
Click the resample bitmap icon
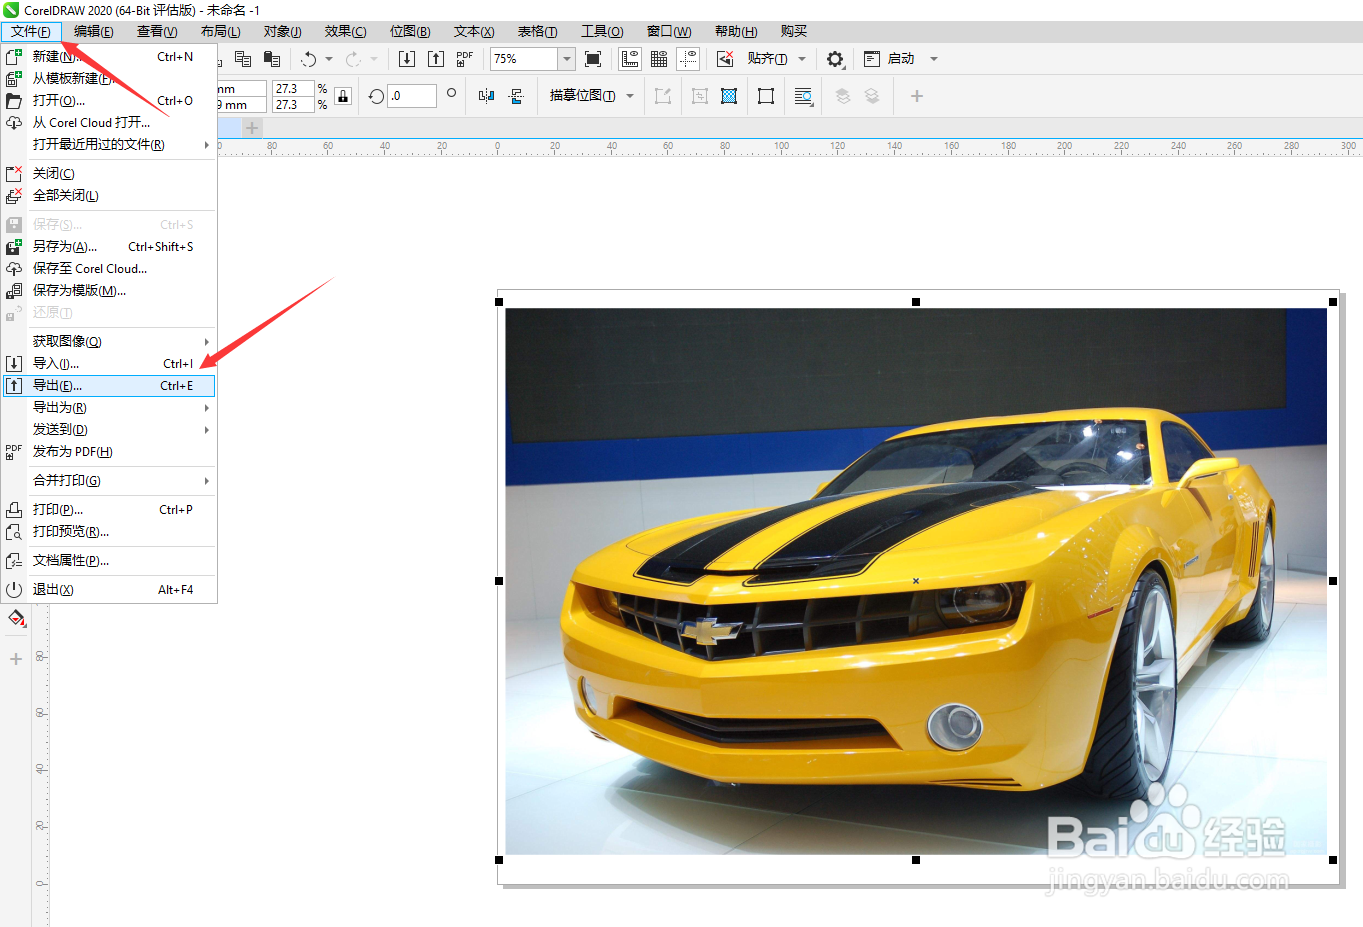[x=729, y=96]
